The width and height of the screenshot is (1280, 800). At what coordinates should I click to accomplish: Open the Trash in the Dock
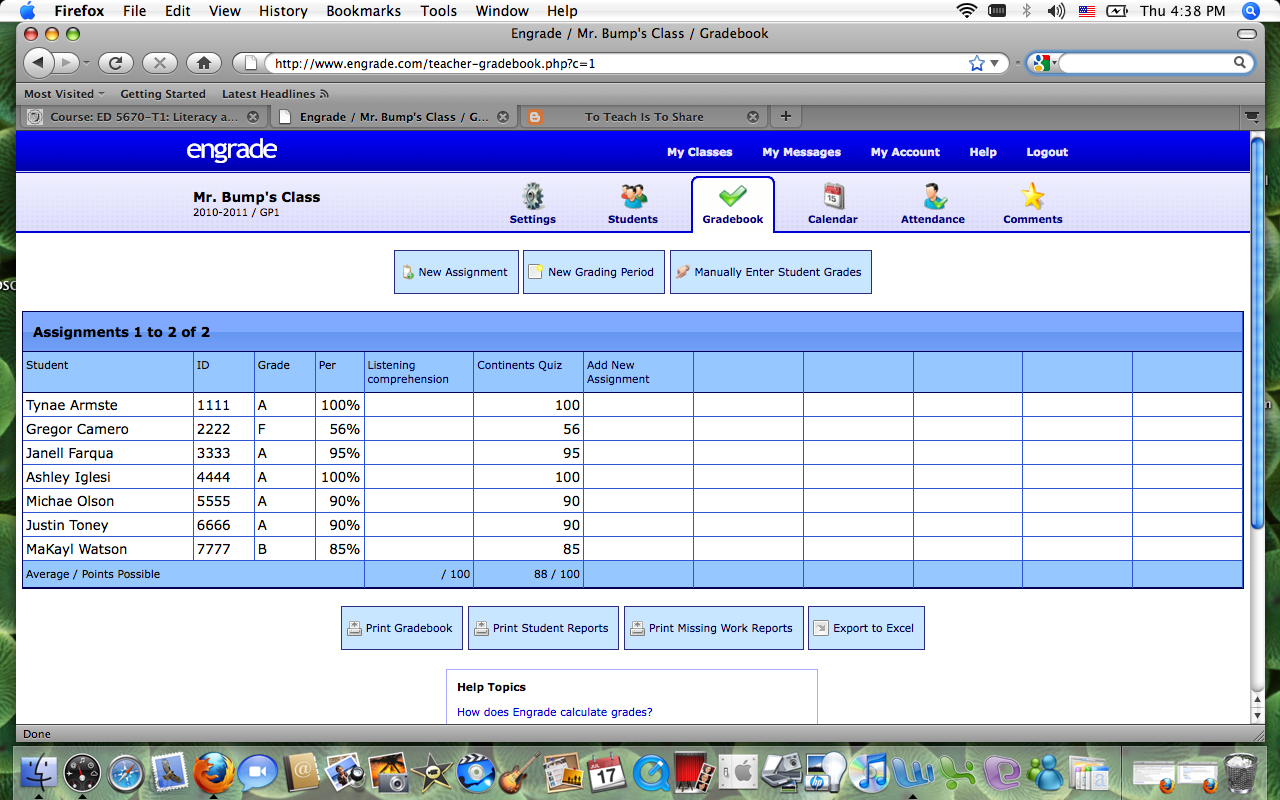coord(1241,772)
